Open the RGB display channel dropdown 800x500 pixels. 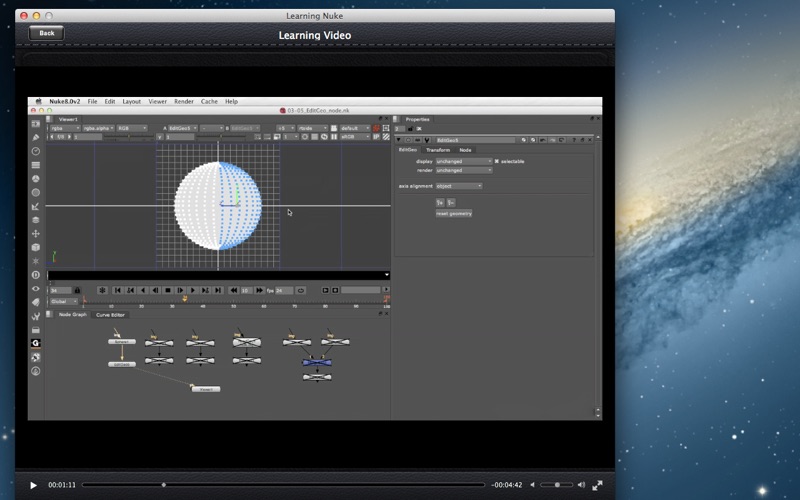click(132, 128)
